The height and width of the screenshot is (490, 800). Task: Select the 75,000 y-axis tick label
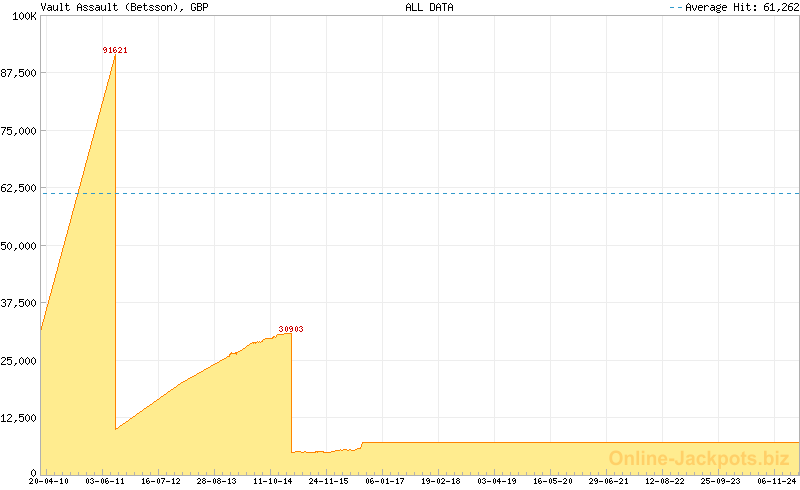click(19, 131)
